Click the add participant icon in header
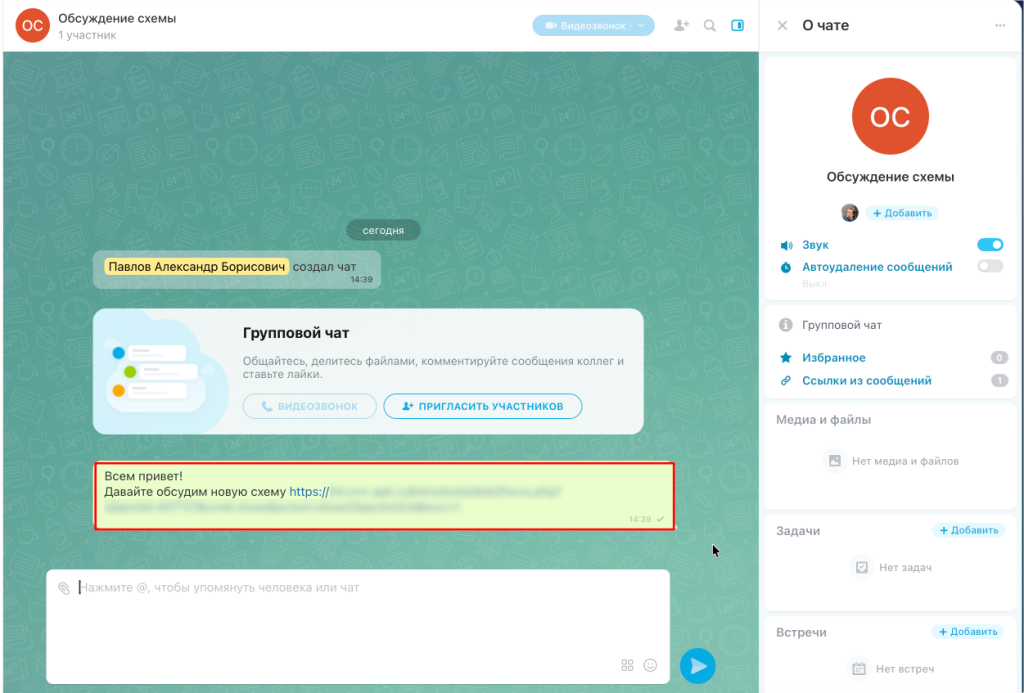The width and height of the screenshot is (1024, 693). [681, 26]
